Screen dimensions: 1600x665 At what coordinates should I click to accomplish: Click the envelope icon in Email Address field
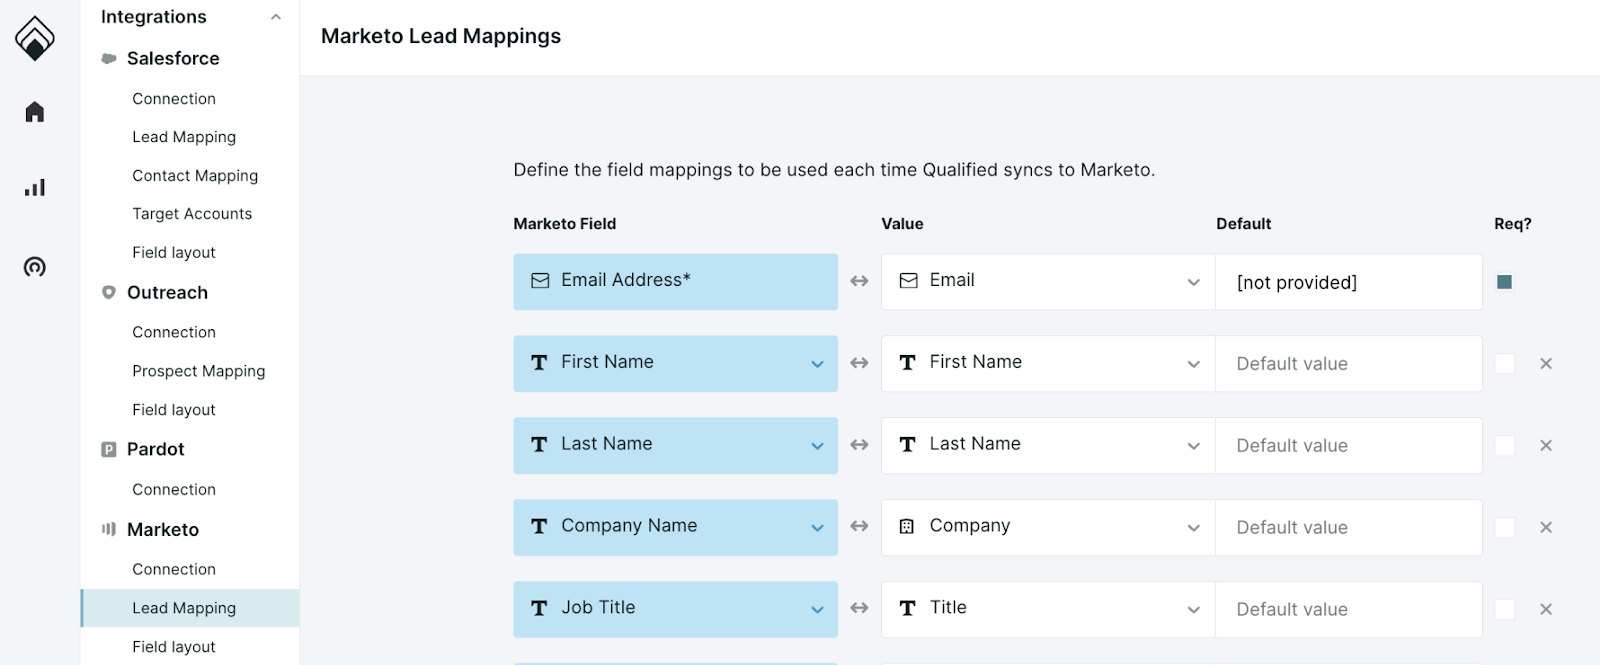tap(540, 281)
